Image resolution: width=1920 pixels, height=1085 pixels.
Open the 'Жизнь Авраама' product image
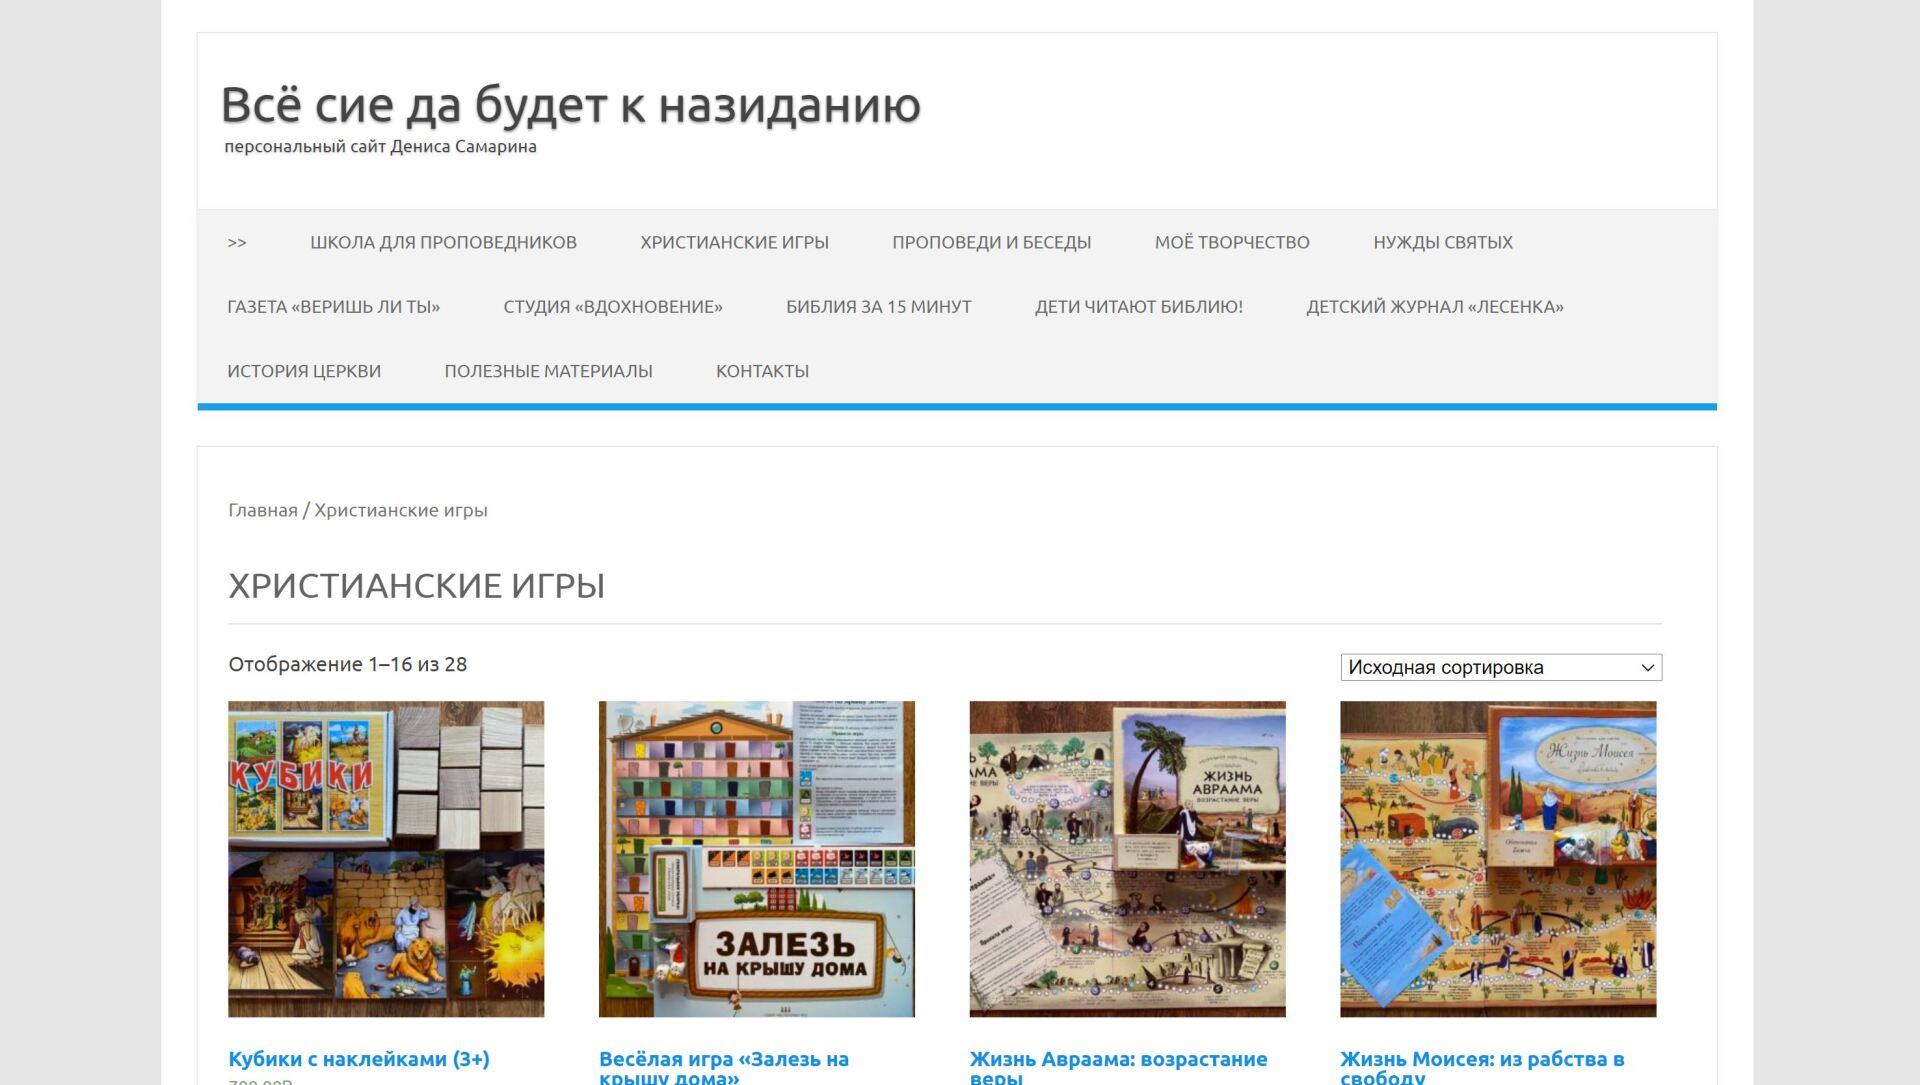(x=1127, y=859)
